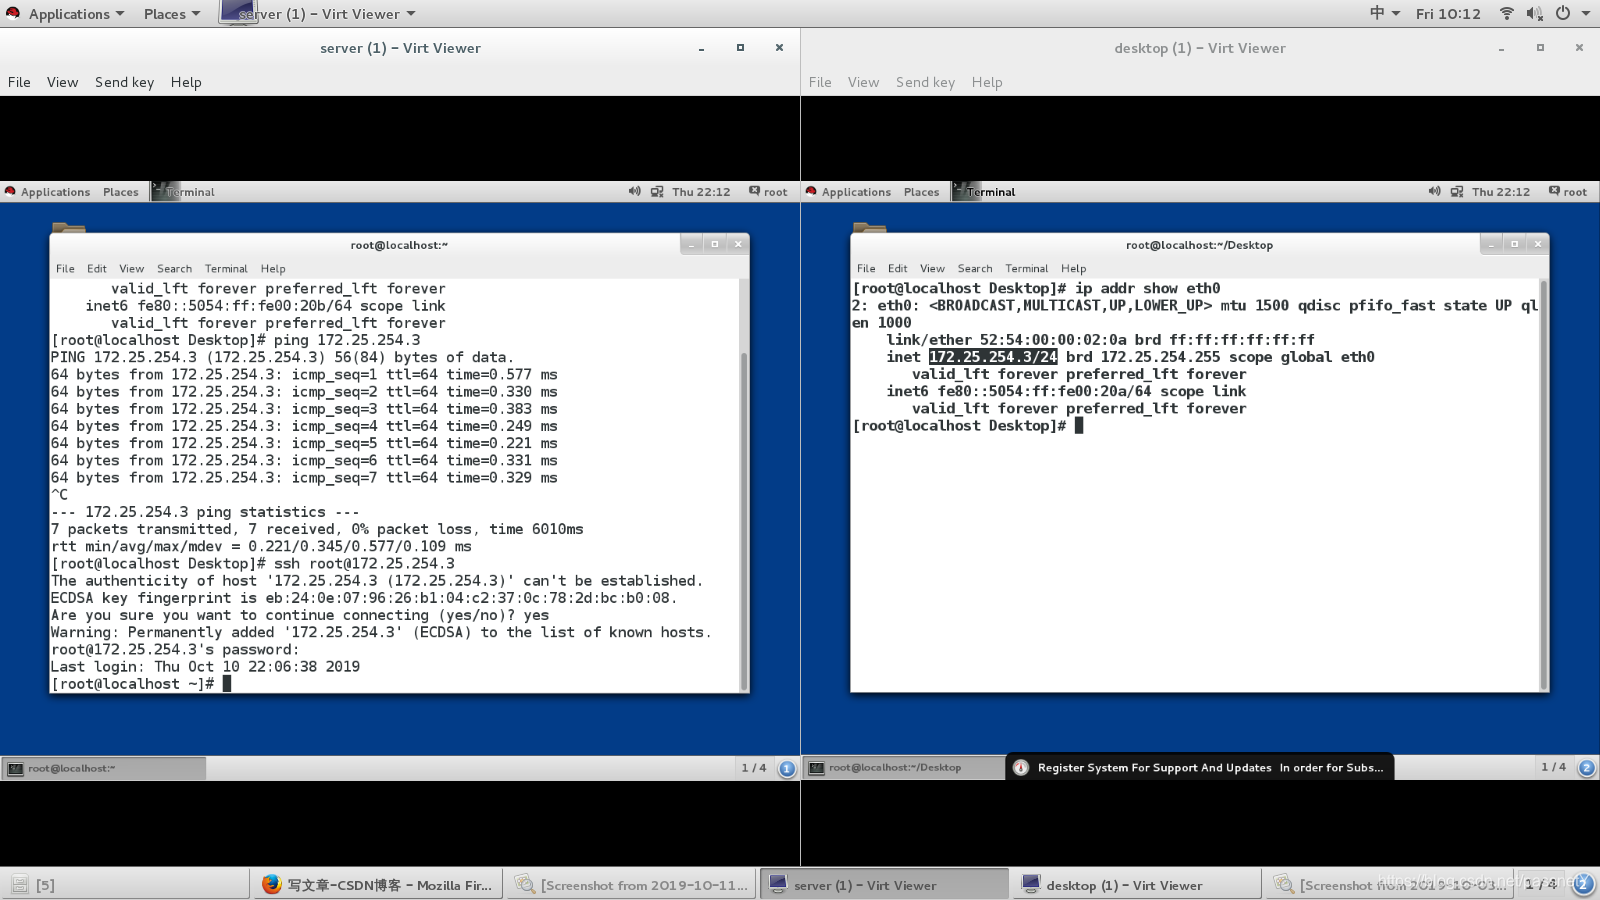
Task: Open File menu in desktop guest terminal
Action: tap(866, 268)
